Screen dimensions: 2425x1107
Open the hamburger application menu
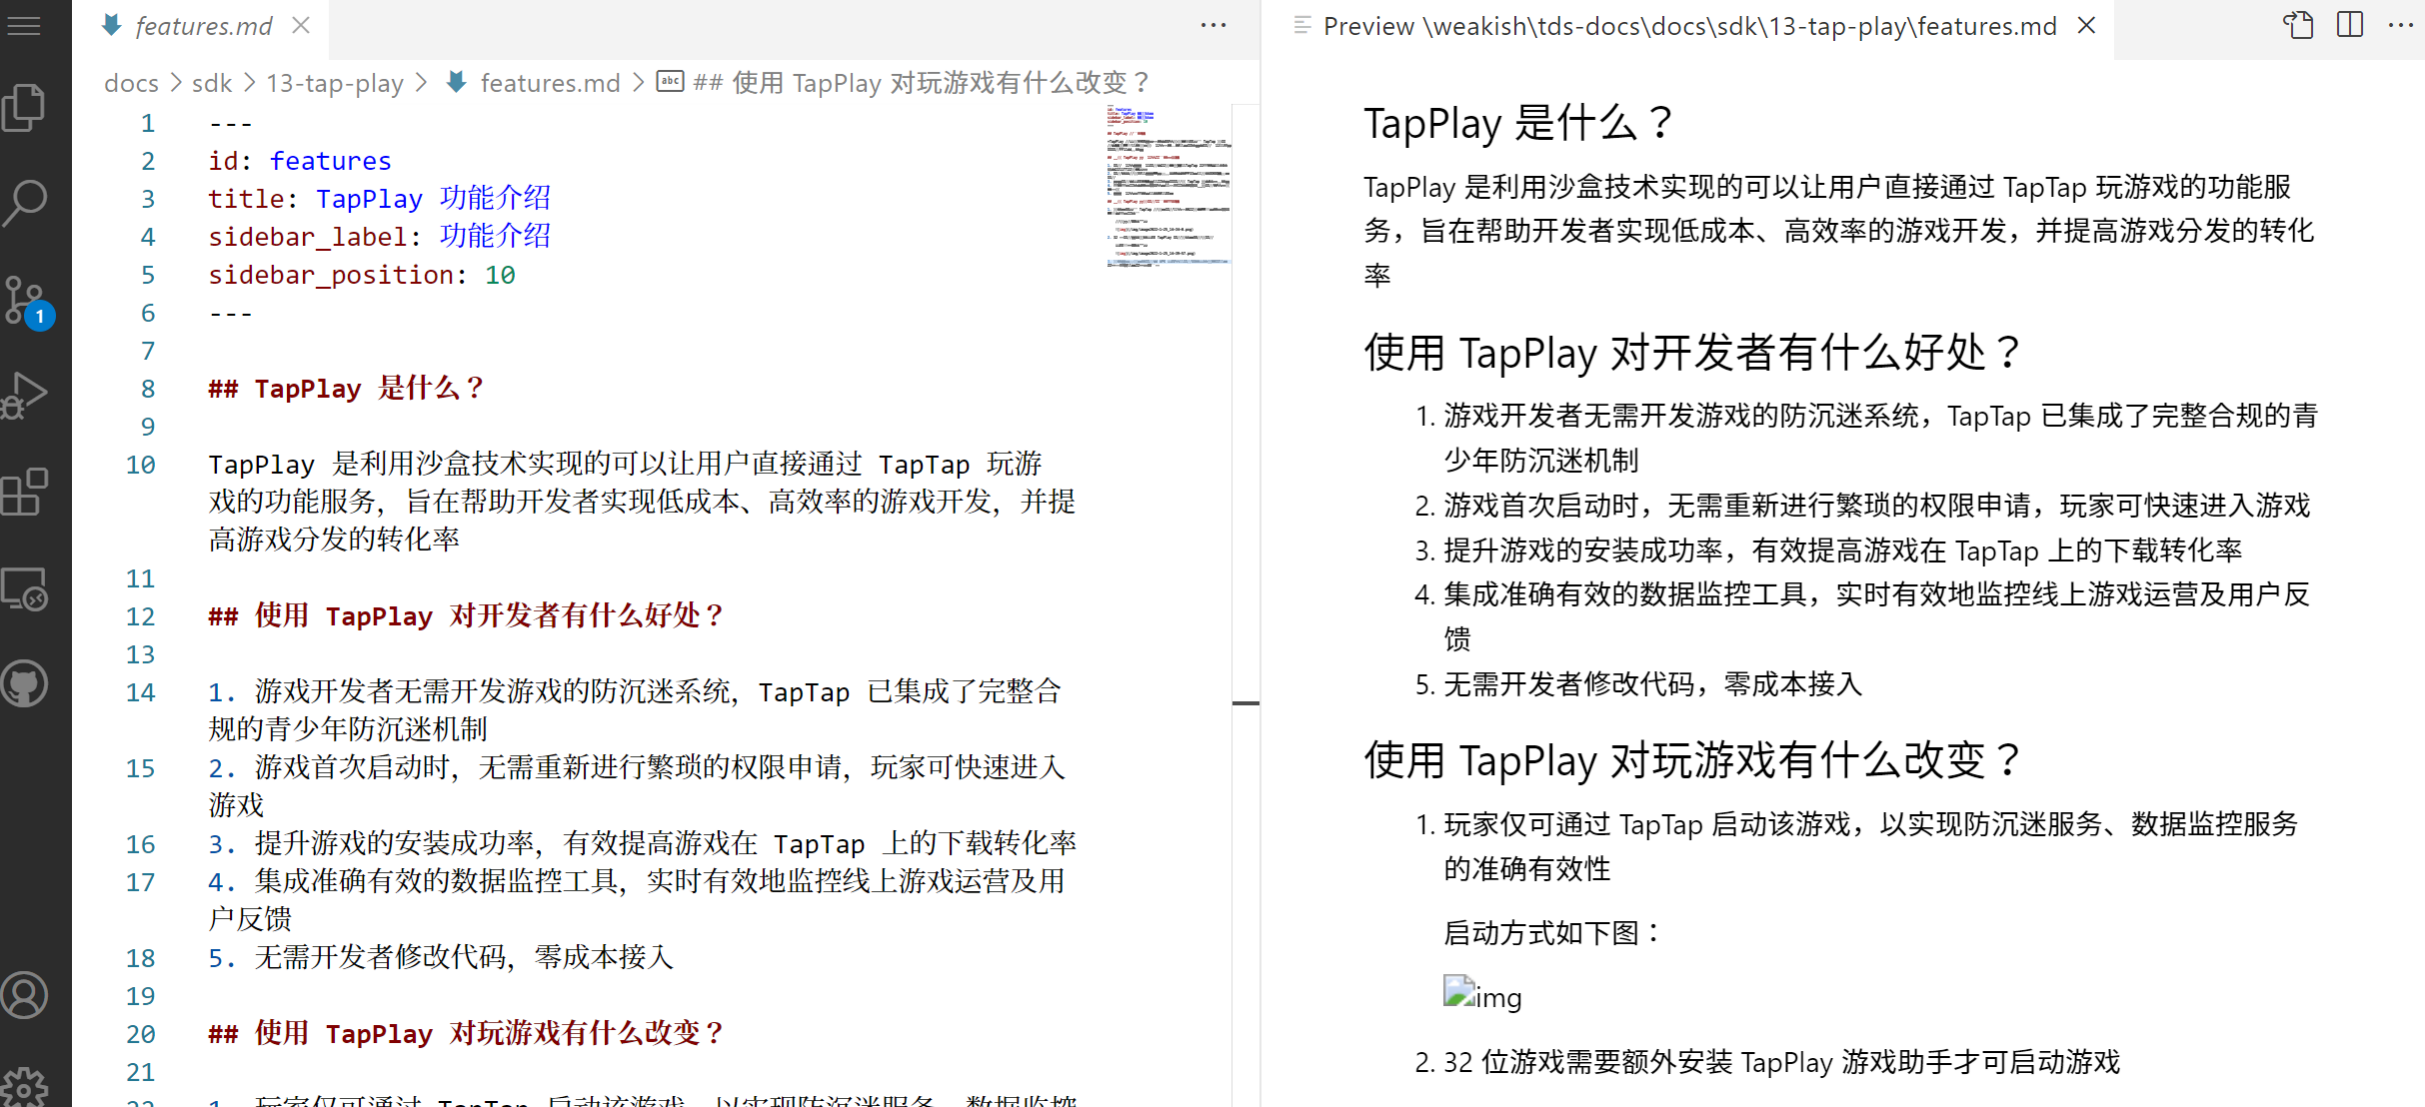24,24
